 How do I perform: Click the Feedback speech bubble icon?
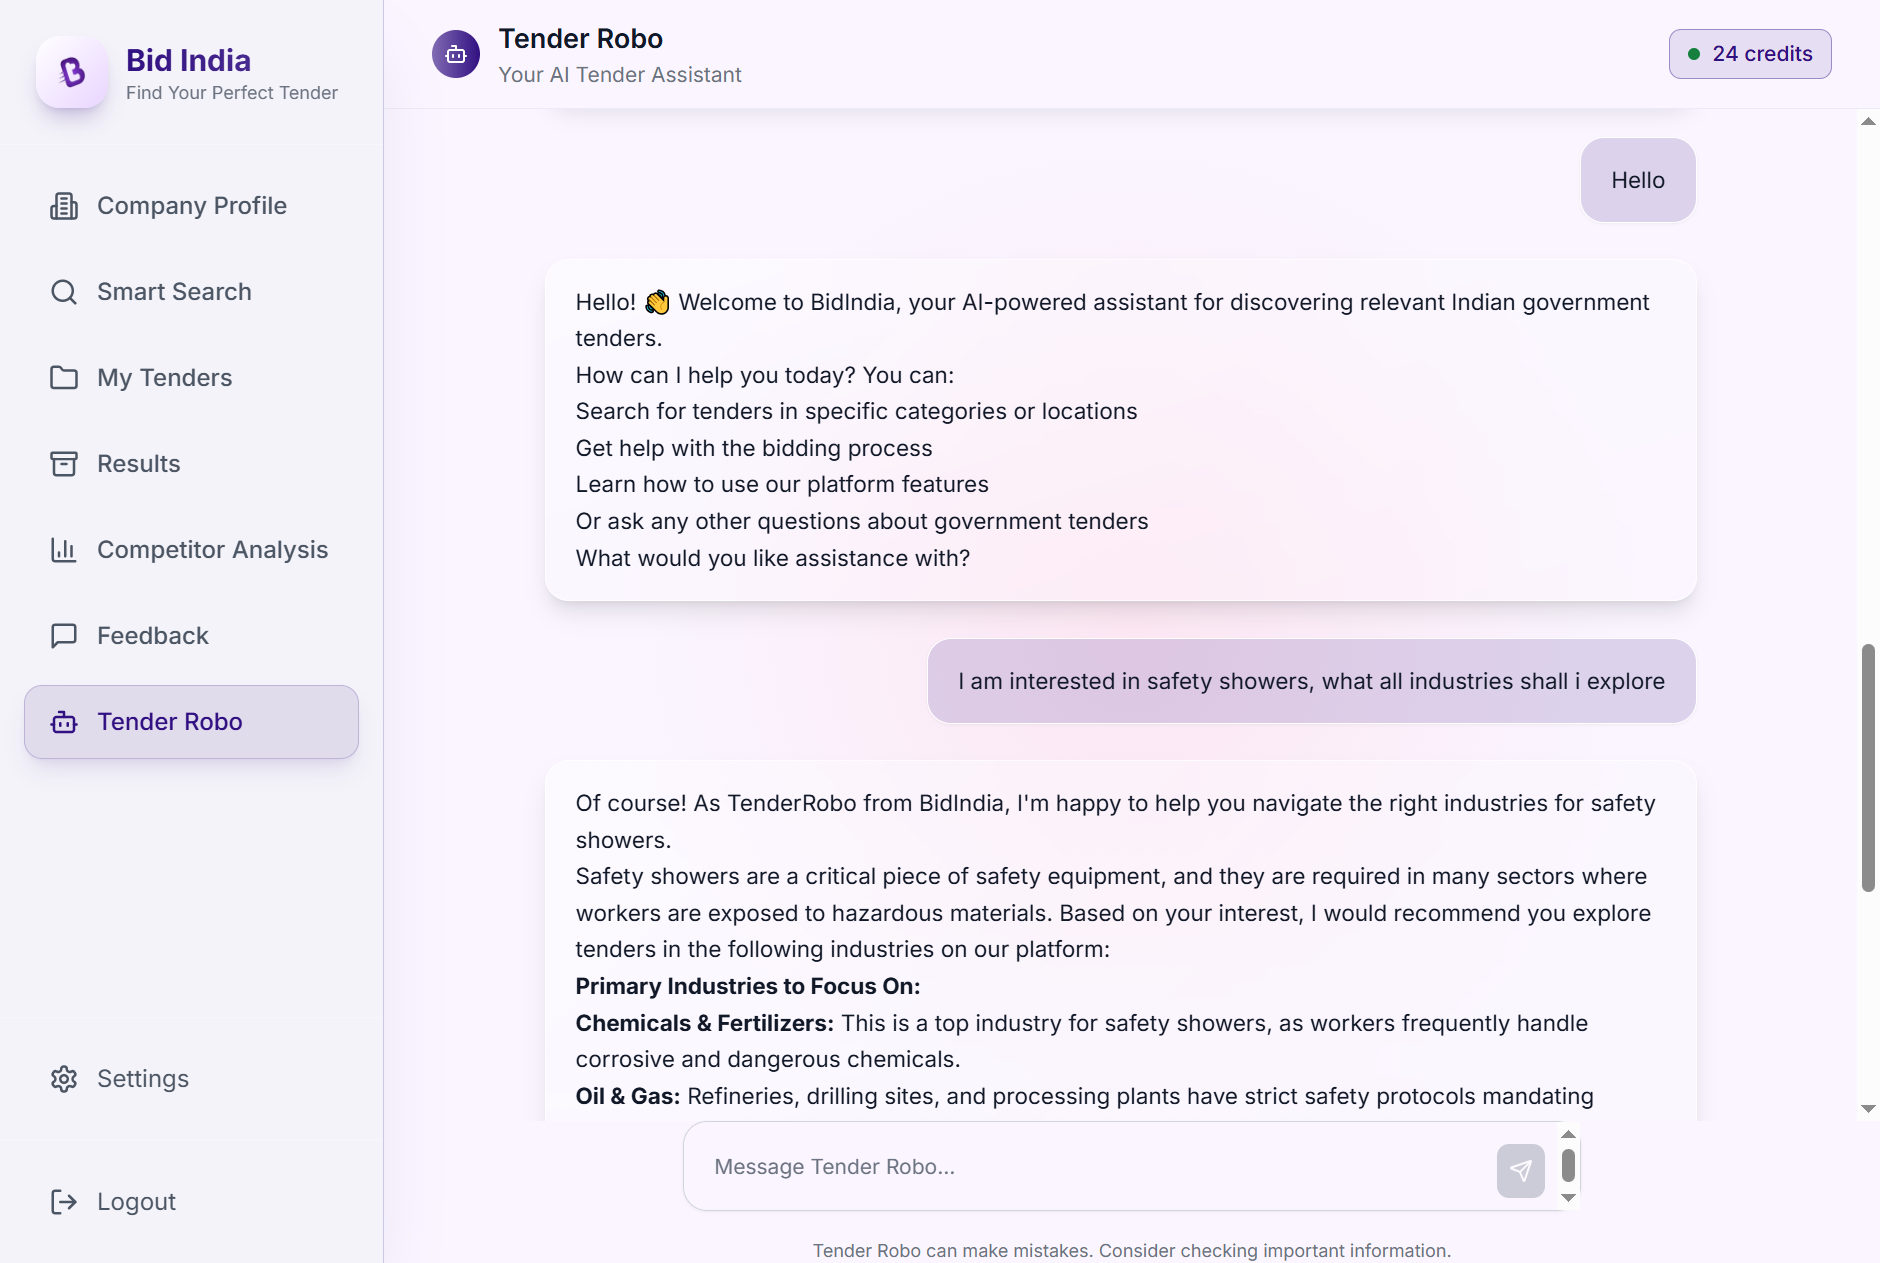pos(64,636)
